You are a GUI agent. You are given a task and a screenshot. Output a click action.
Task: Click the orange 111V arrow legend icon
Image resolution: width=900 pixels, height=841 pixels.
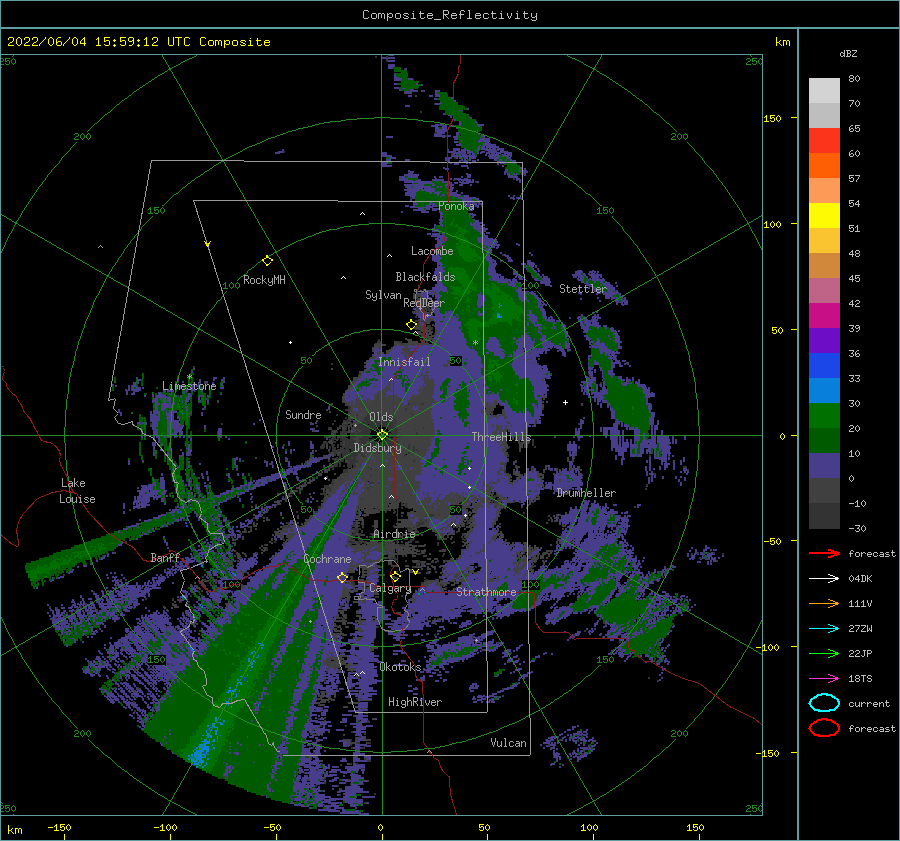click(x=824, y=603)
